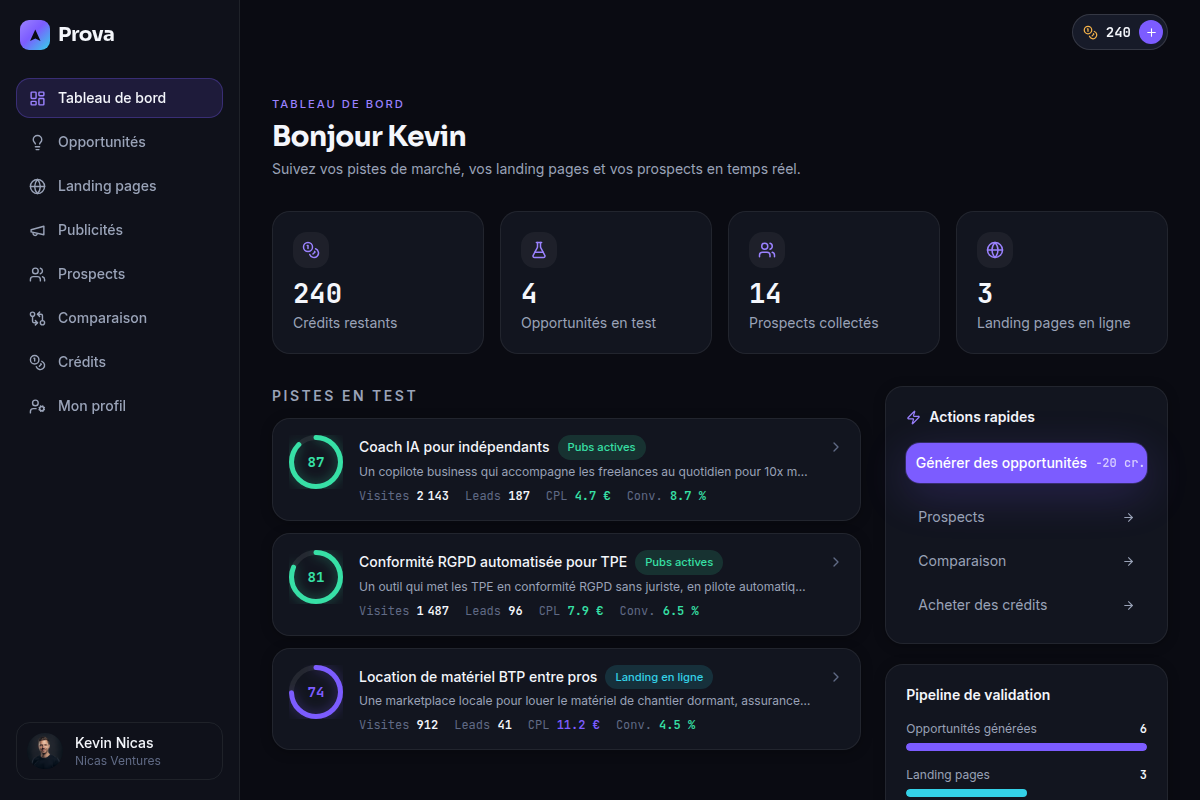Expand Location de matériel BTP row chevron
The image size is (1200, 800).
coord(836,677)
